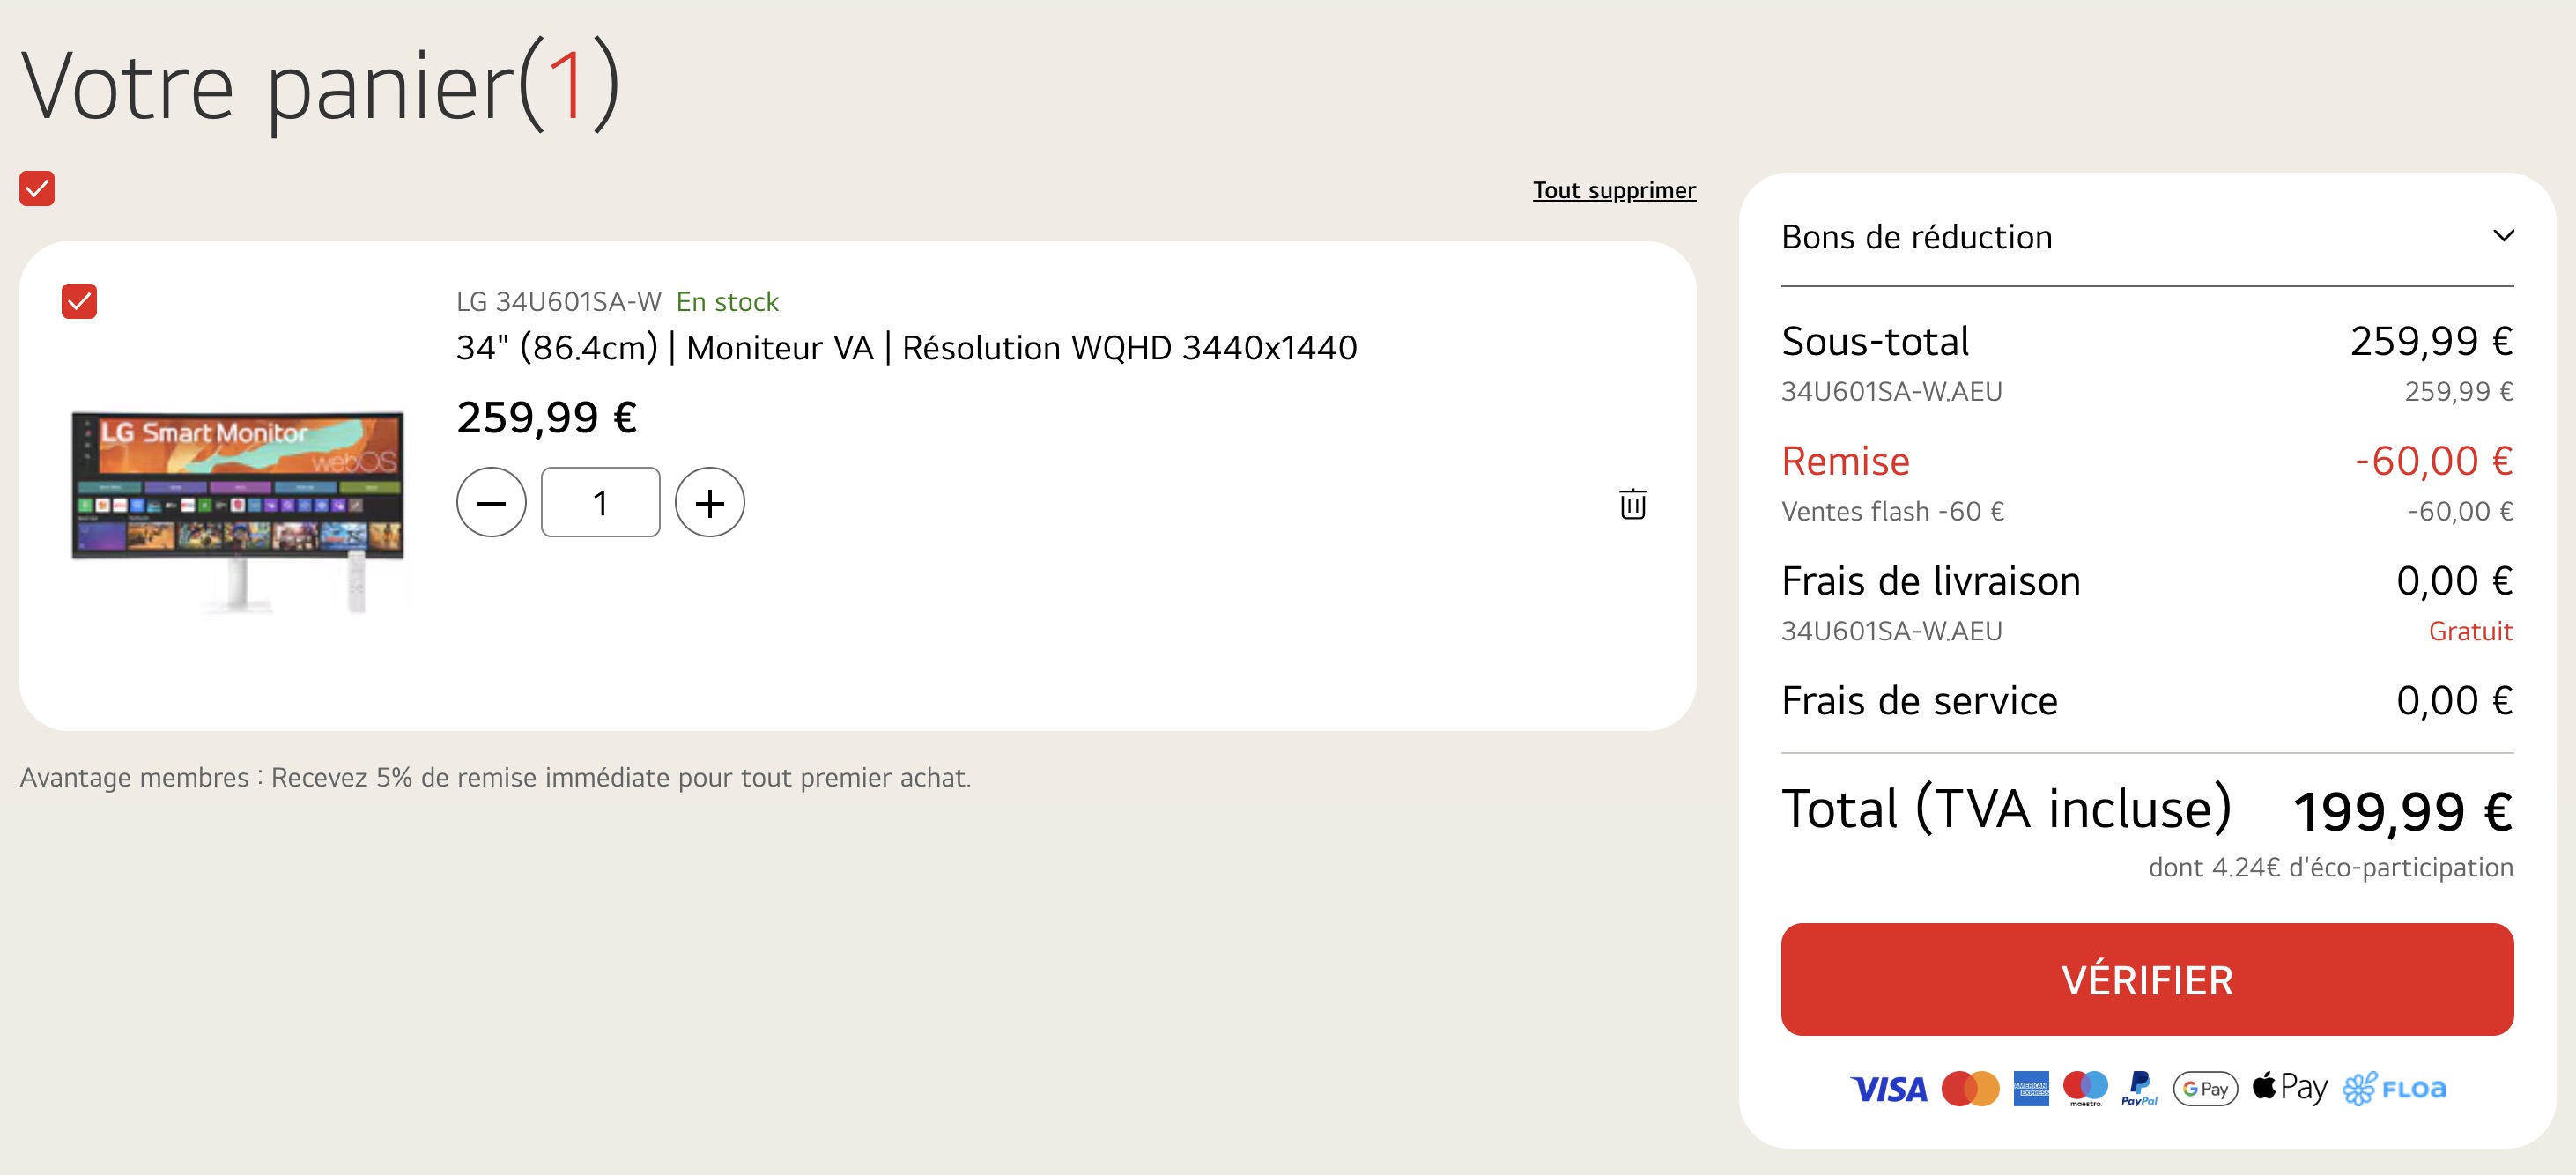This screenshot has width=2576, height=1175.
Task: Click the trash icon to remove monitor
Action: point(1633,503)
